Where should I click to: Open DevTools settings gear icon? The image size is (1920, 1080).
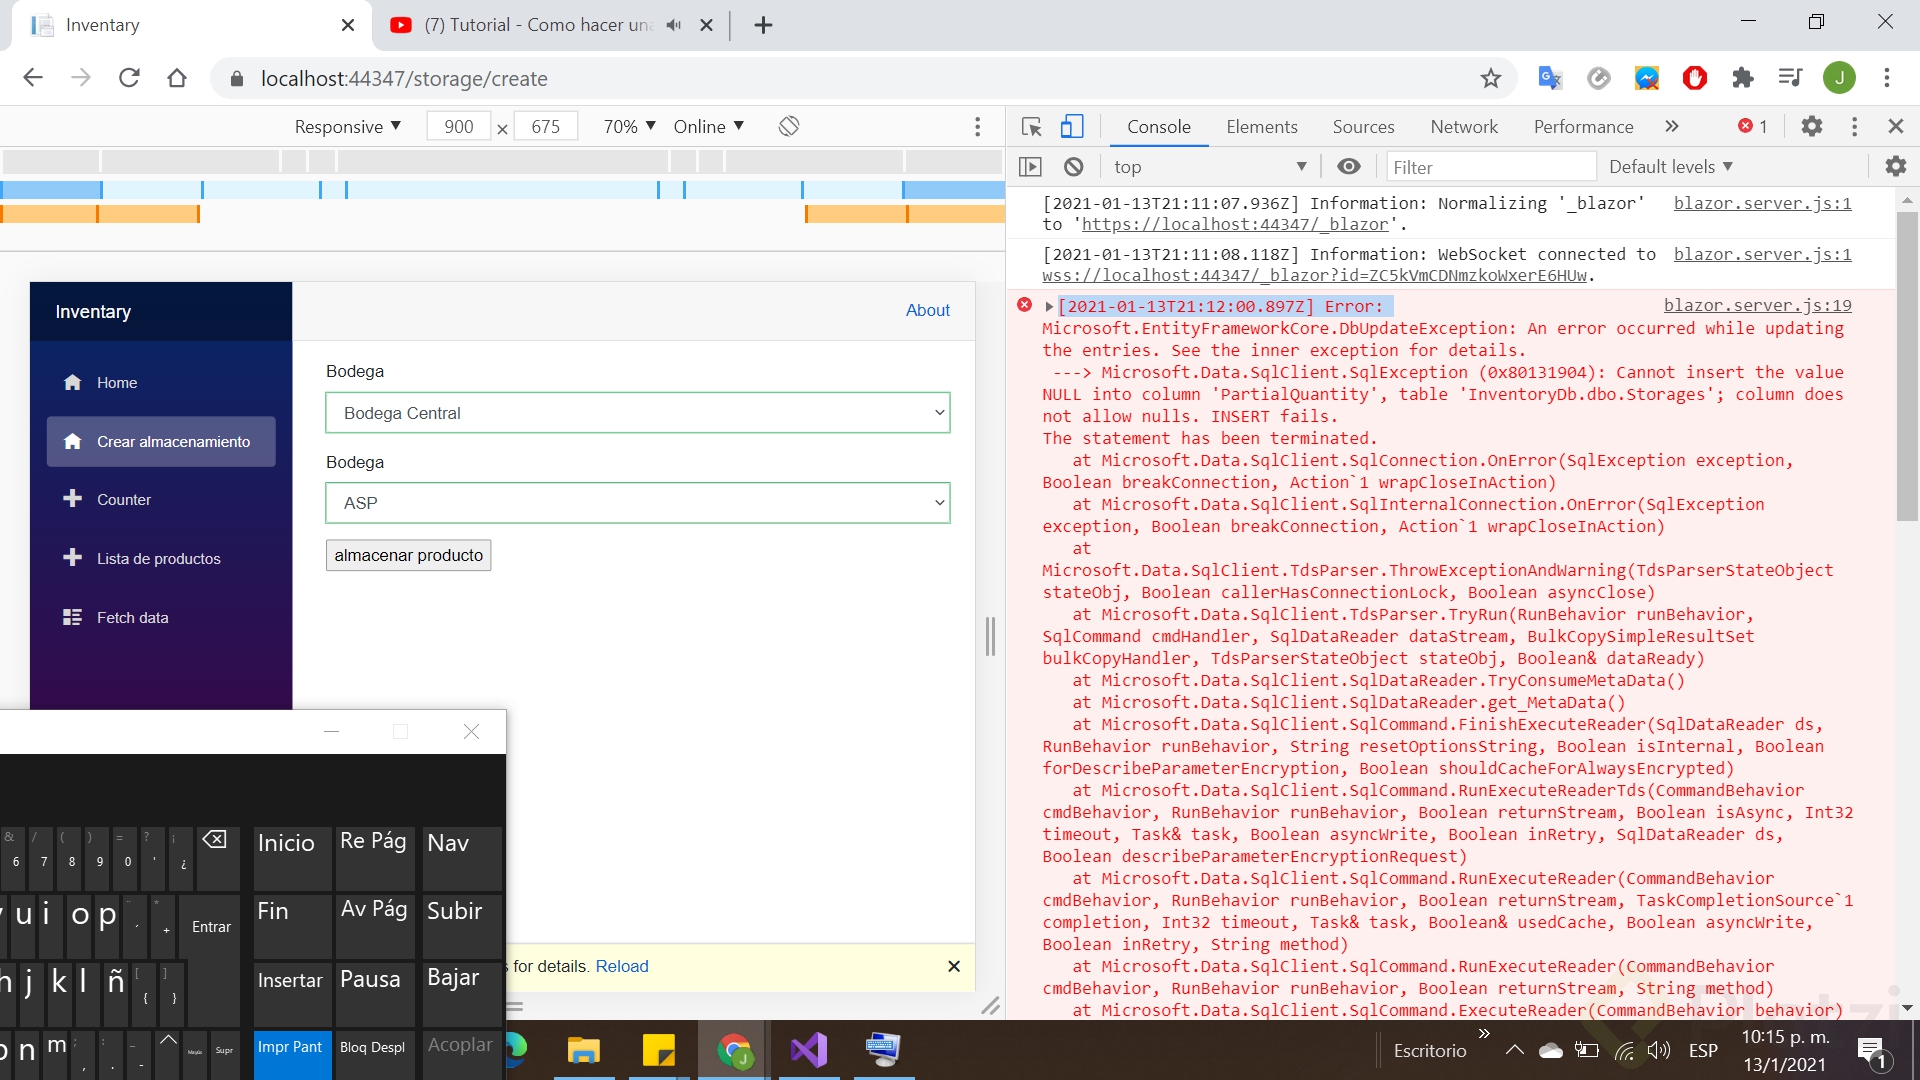click(1811, 127)
